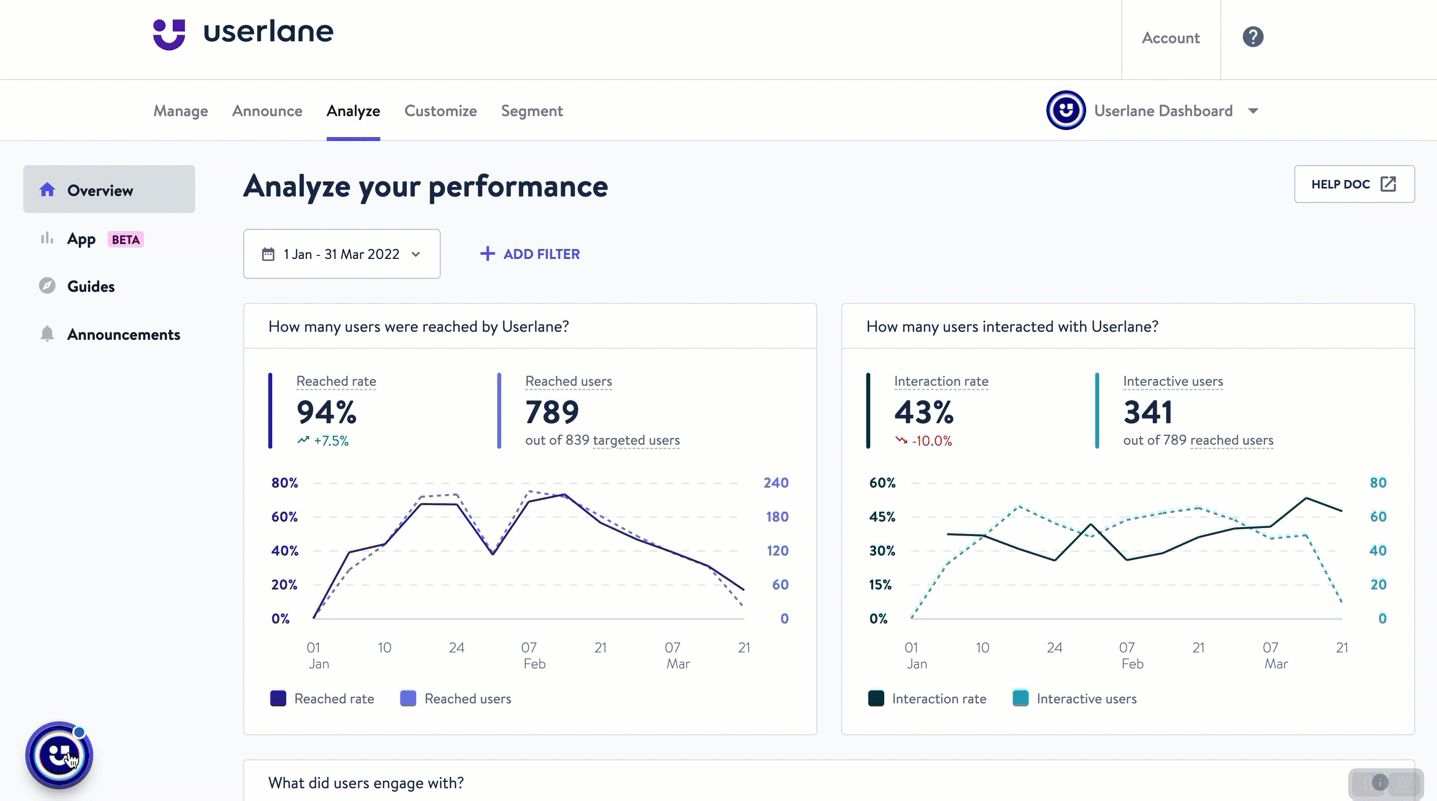
Task: Click 'How many users were reached by Userlane?' title
Action: [x=419, y=327]
